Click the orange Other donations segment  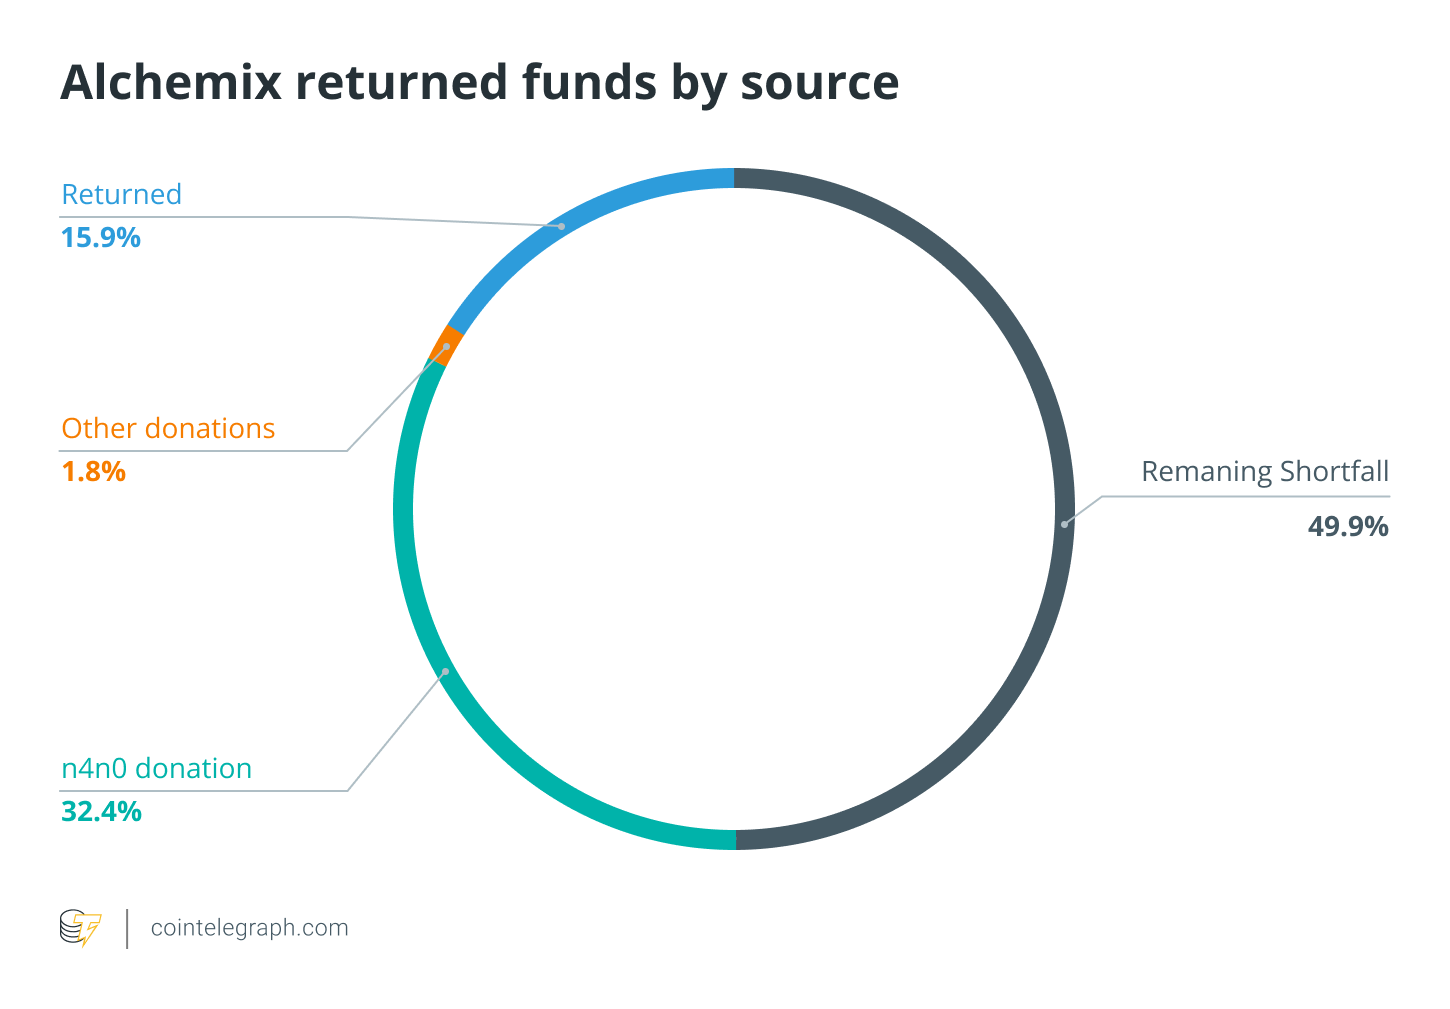[x=445, y=346]
